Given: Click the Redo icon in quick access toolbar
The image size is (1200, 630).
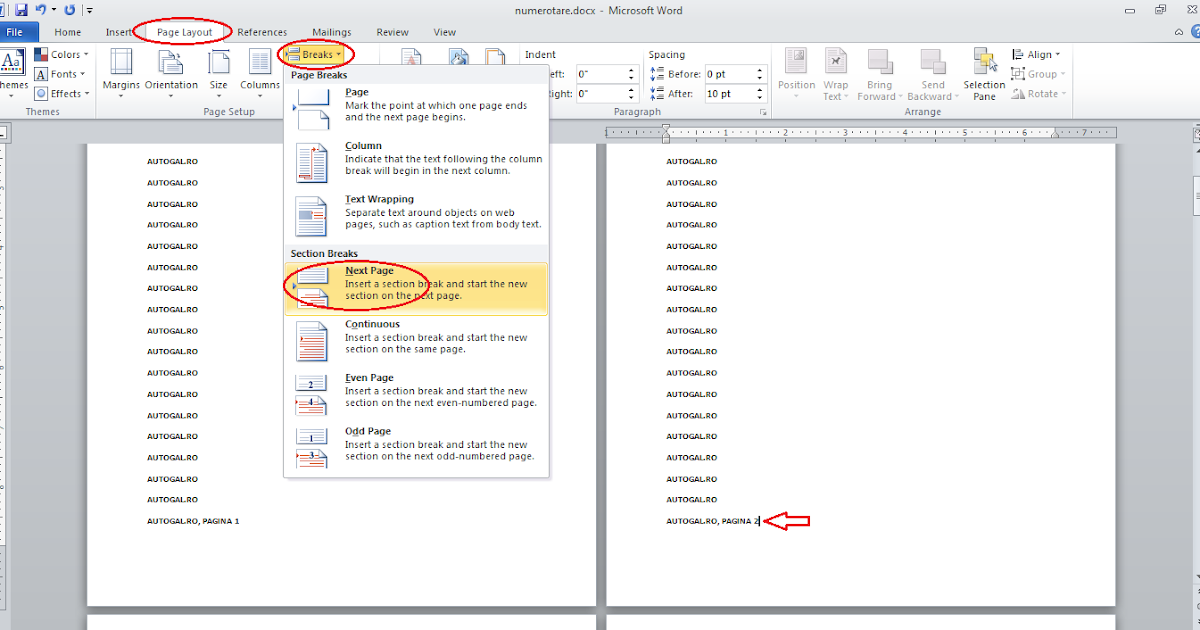Looking at the screenshot, I should point(69,10).
